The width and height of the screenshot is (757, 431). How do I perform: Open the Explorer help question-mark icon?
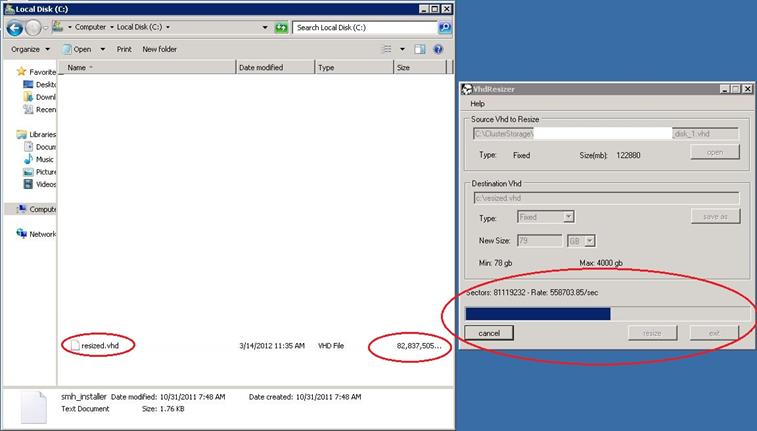[440, 49]
